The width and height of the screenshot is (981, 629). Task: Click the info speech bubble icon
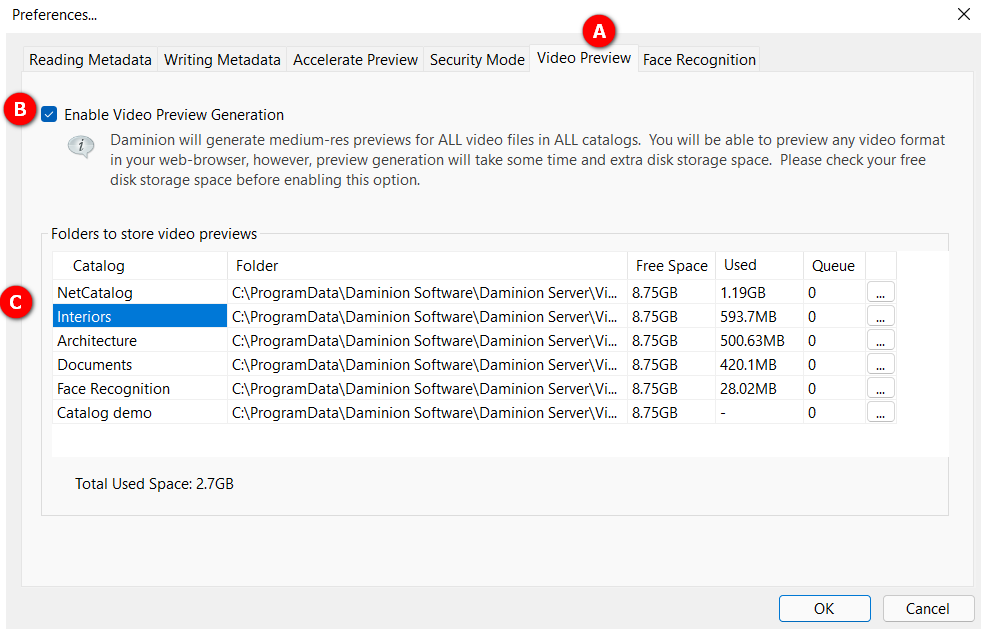(x=81, y=147)
